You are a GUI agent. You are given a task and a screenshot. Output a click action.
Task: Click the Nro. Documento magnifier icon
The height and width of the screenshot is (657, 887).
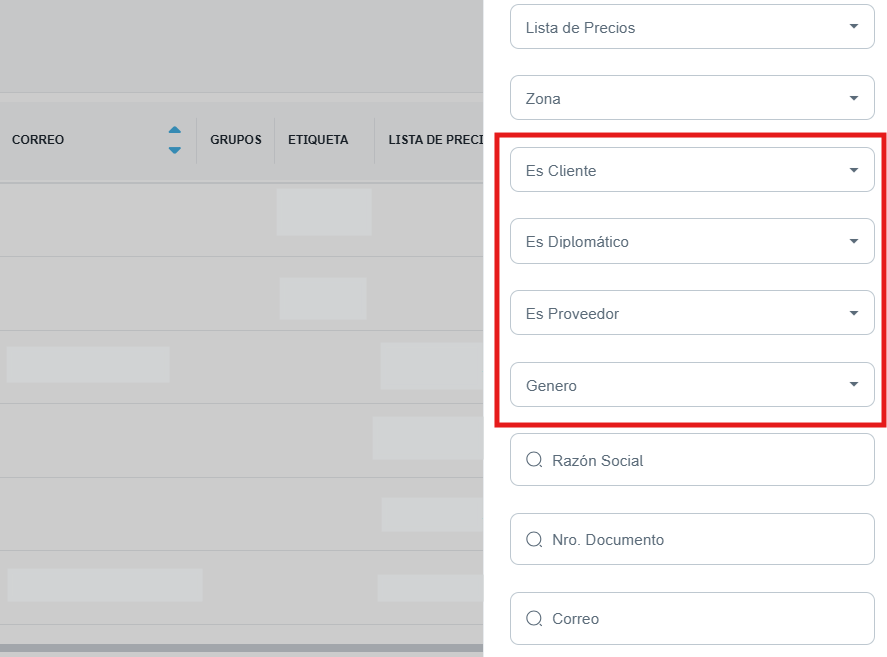(x=534, y=540)
